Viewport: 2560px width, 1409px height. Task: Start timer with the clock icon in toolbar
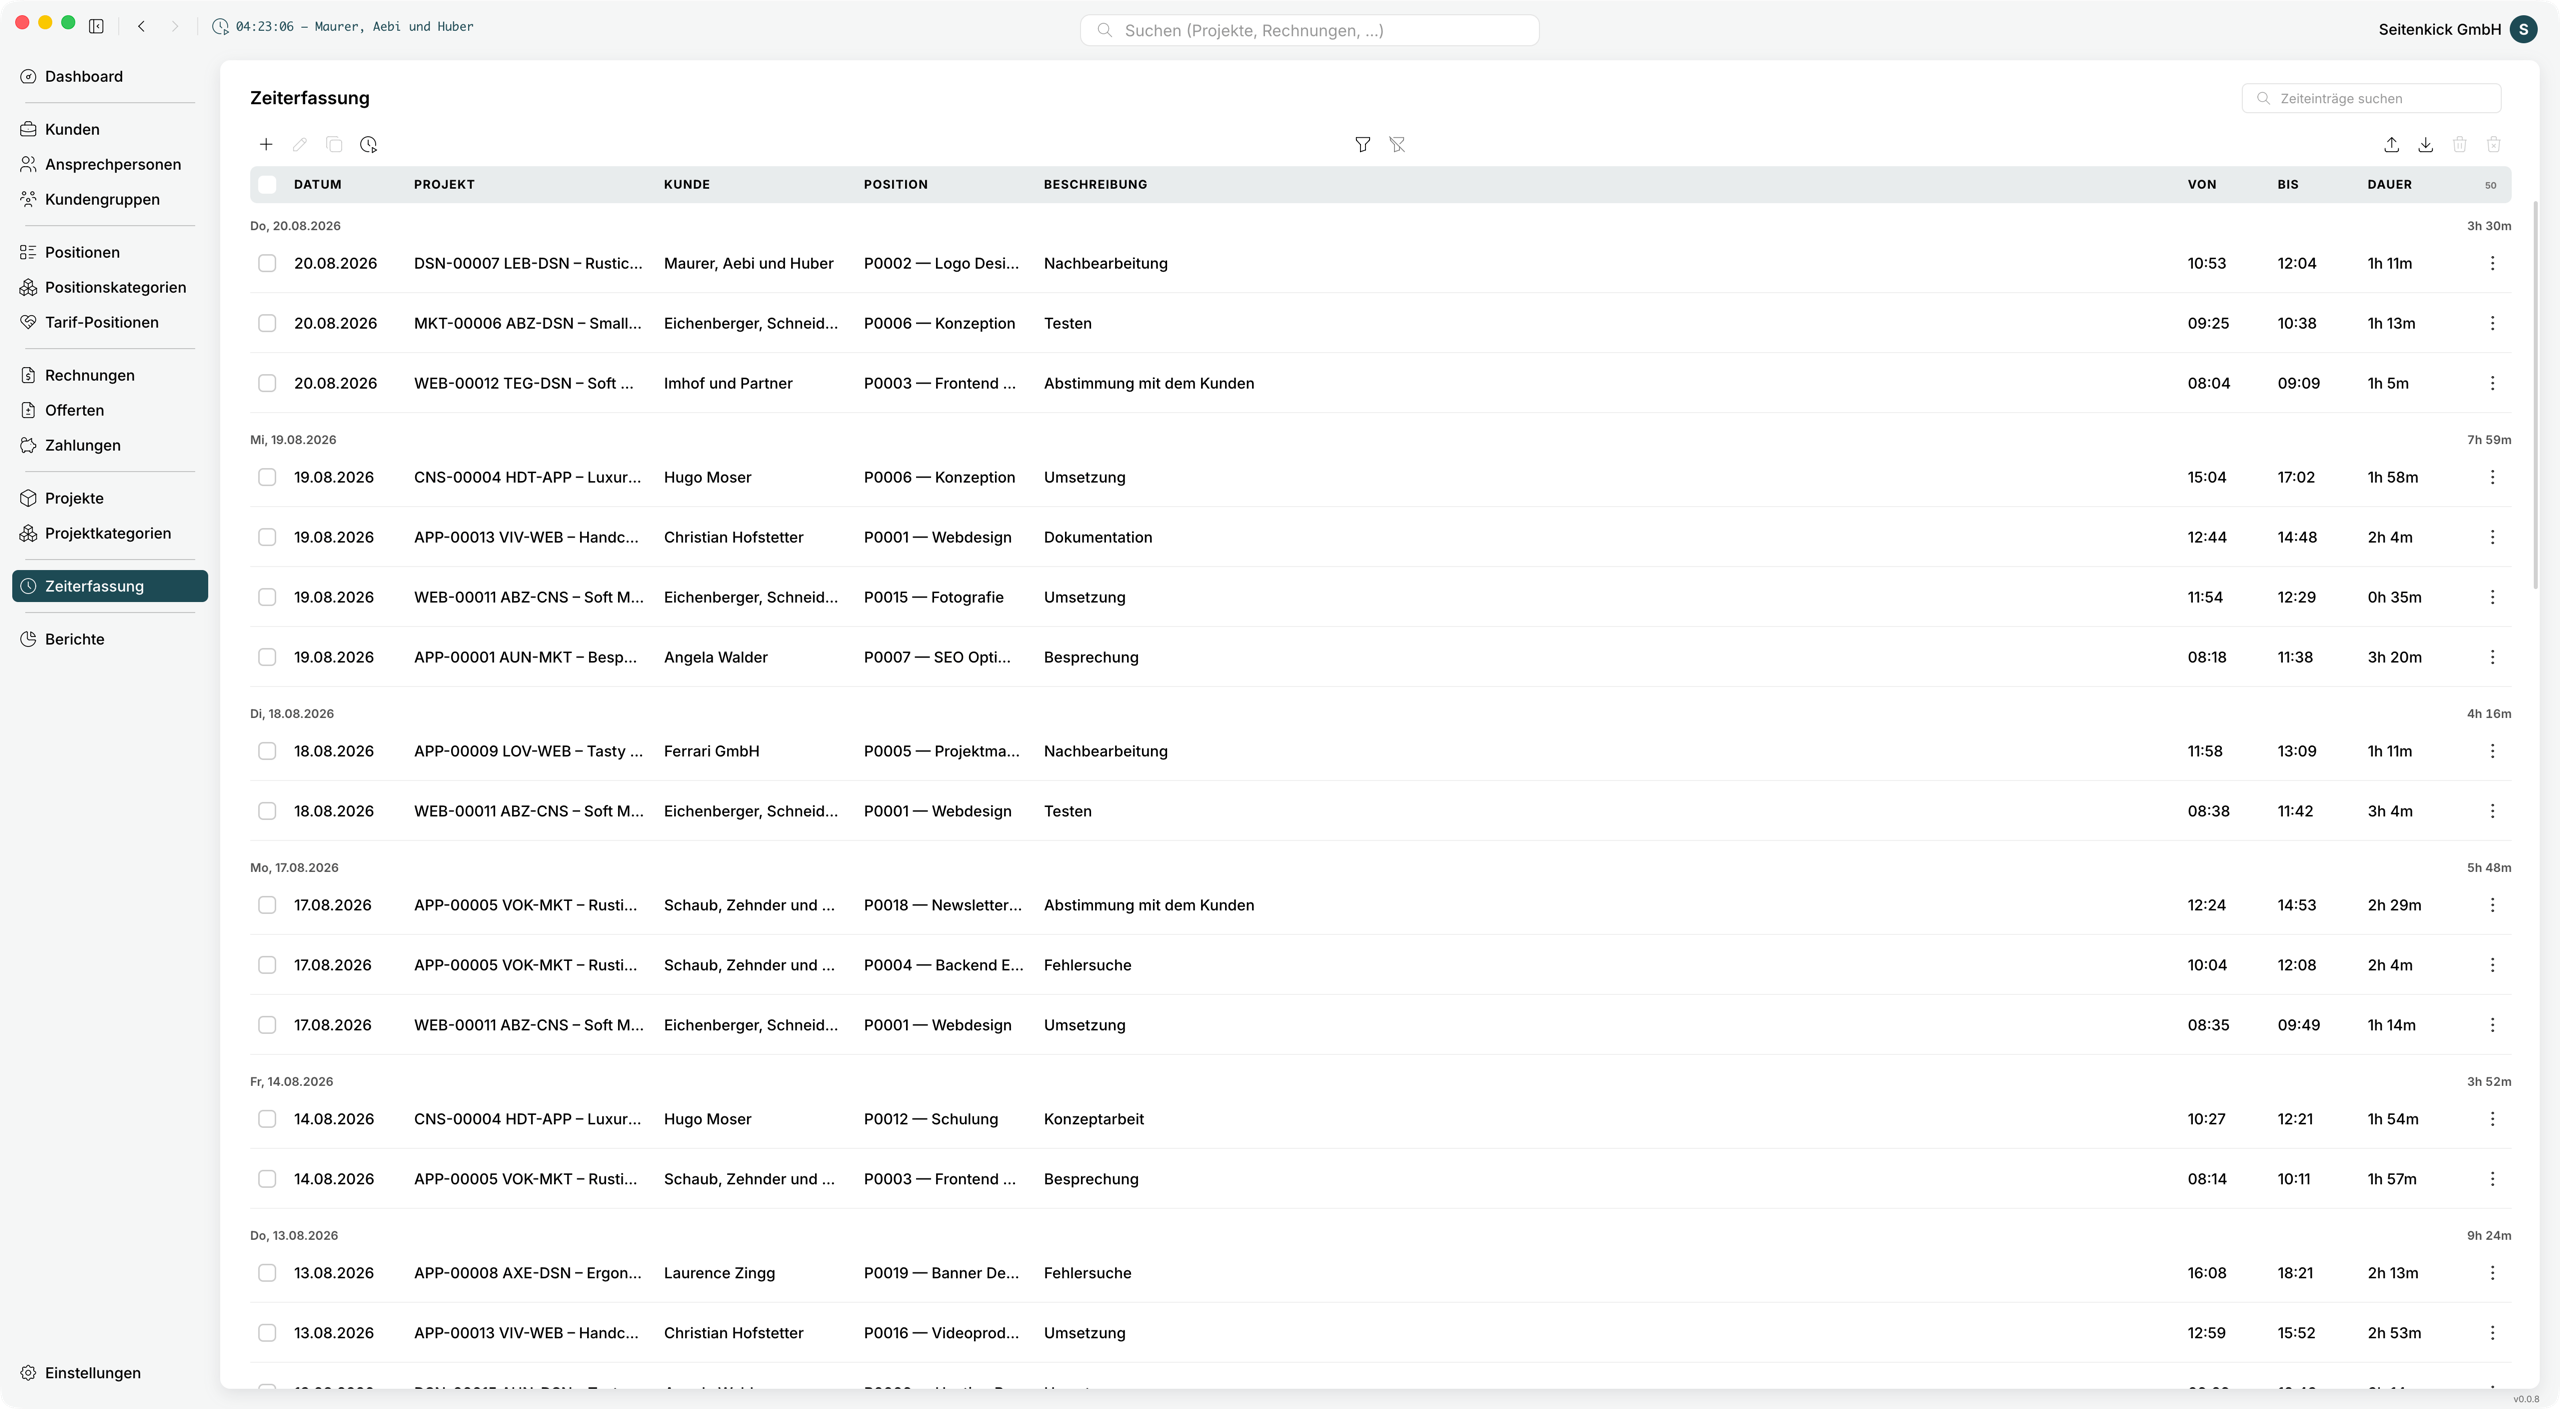369,145
